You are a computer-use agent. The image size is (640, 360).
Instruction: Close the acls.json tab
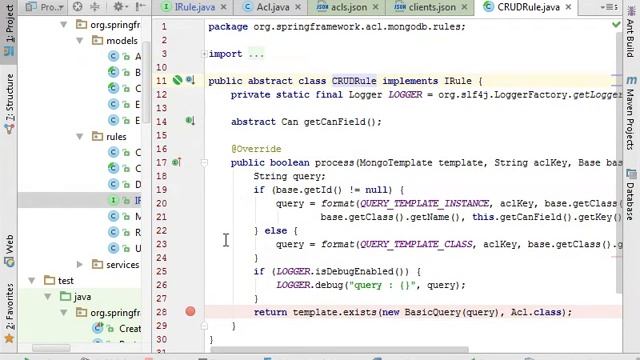coord(376,7)
